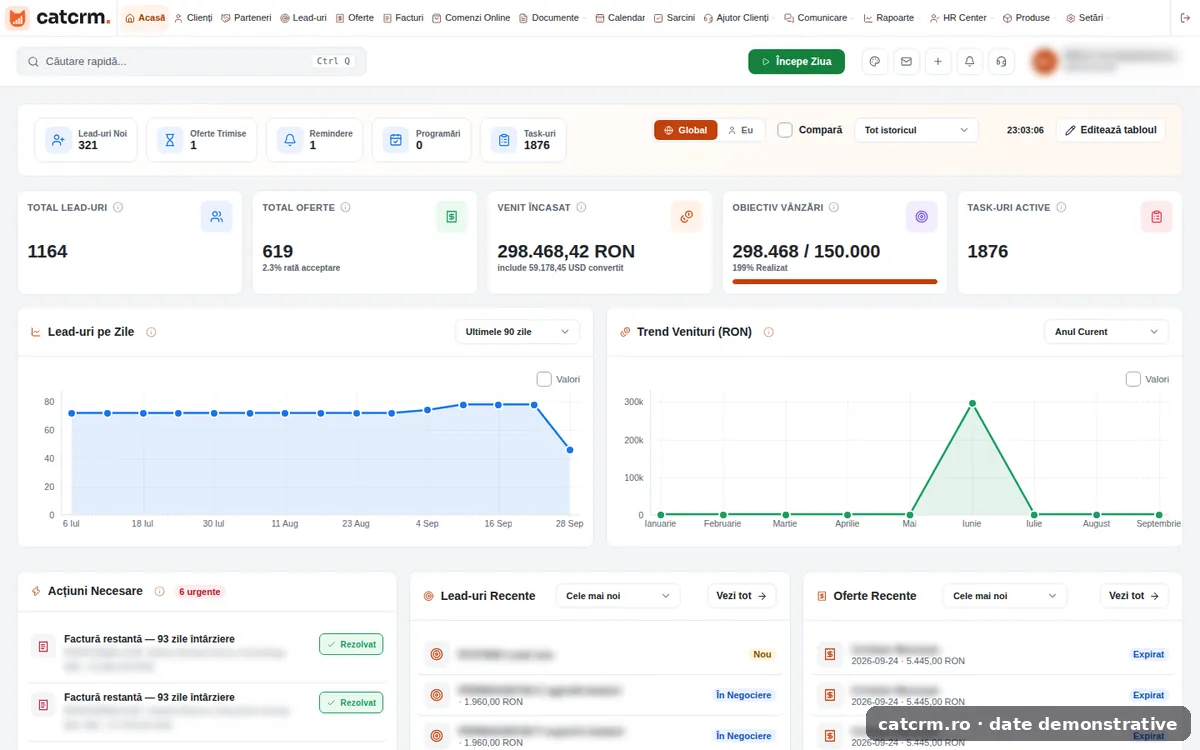Go to the Acasă tab
This screenshot has width=1200, height=750.
[x=146, y=18]
